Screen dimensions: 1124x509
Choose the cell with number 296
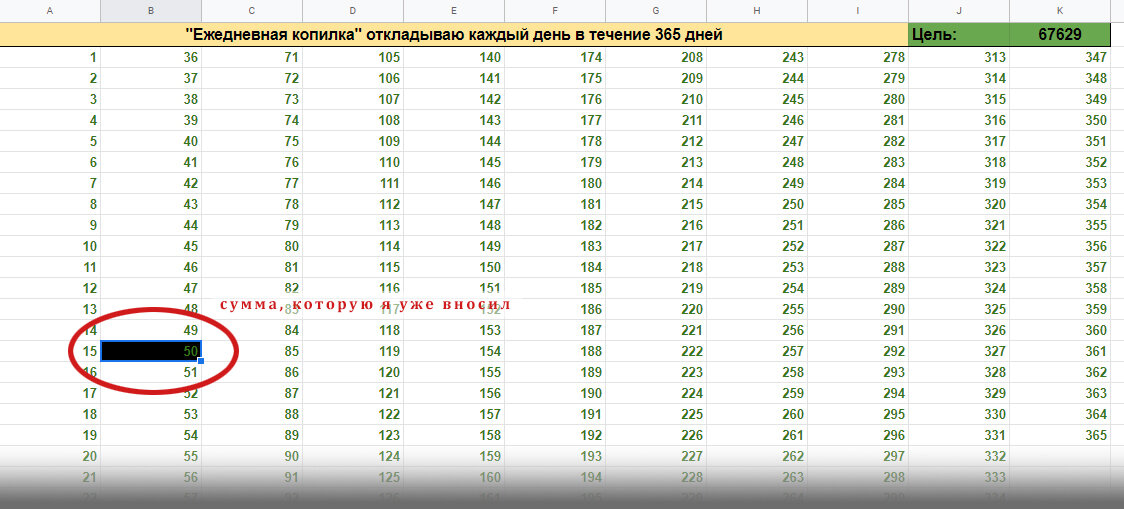coord(858,435)
